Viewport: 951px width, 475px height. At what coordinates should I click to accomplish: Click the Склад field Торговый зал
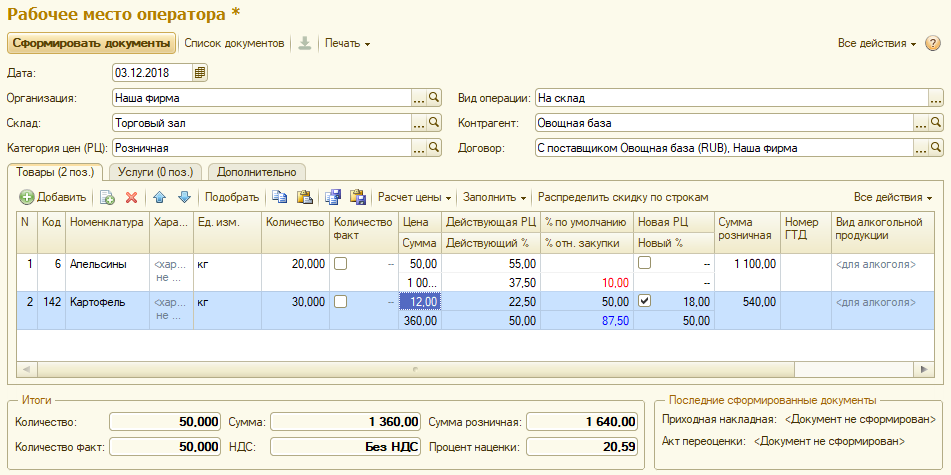tap(262, 123)
